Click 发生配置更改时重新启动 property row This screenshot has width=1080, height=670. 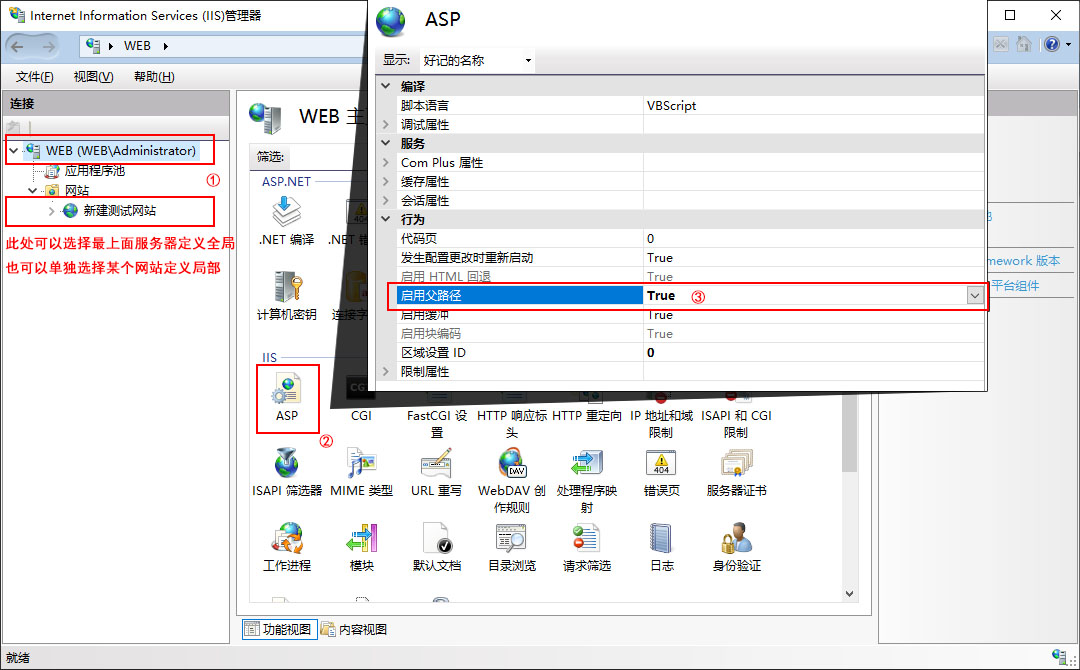point(691,258)
